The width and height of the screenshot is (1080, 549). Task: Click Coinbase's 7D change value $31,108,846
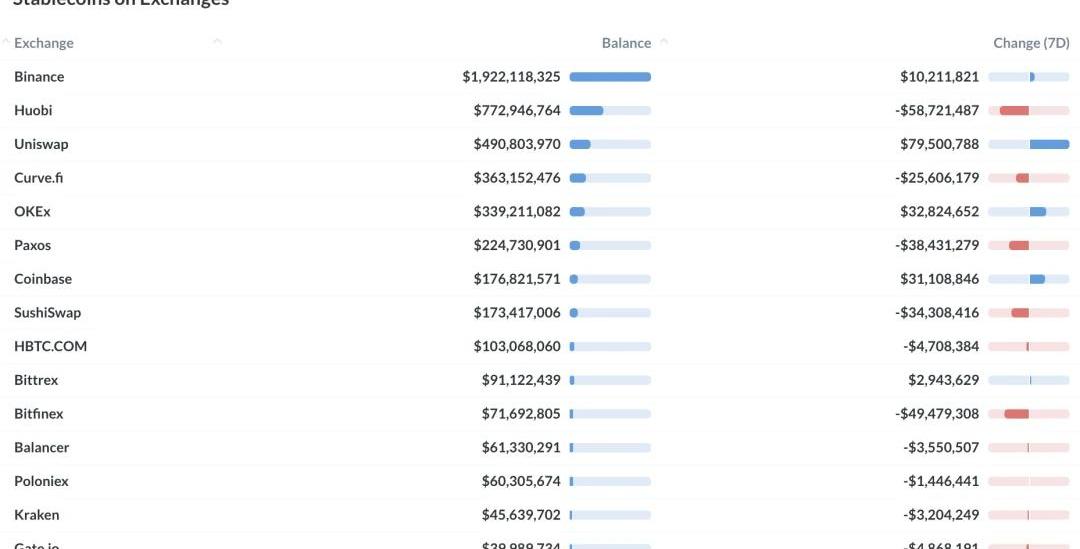[939, 279]
